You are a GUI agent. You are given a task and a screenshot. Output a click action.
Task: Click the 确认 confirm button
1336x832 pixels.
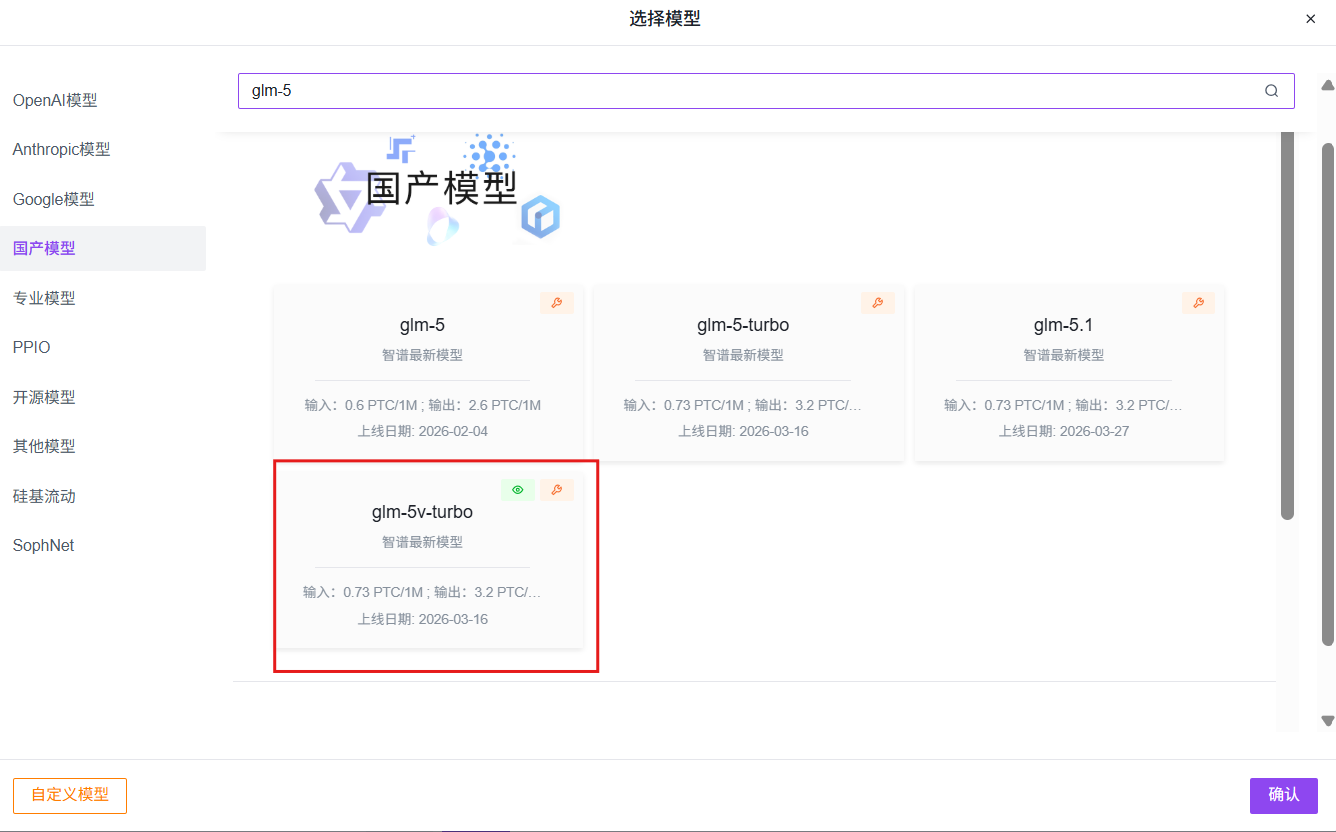[1283, 795]
